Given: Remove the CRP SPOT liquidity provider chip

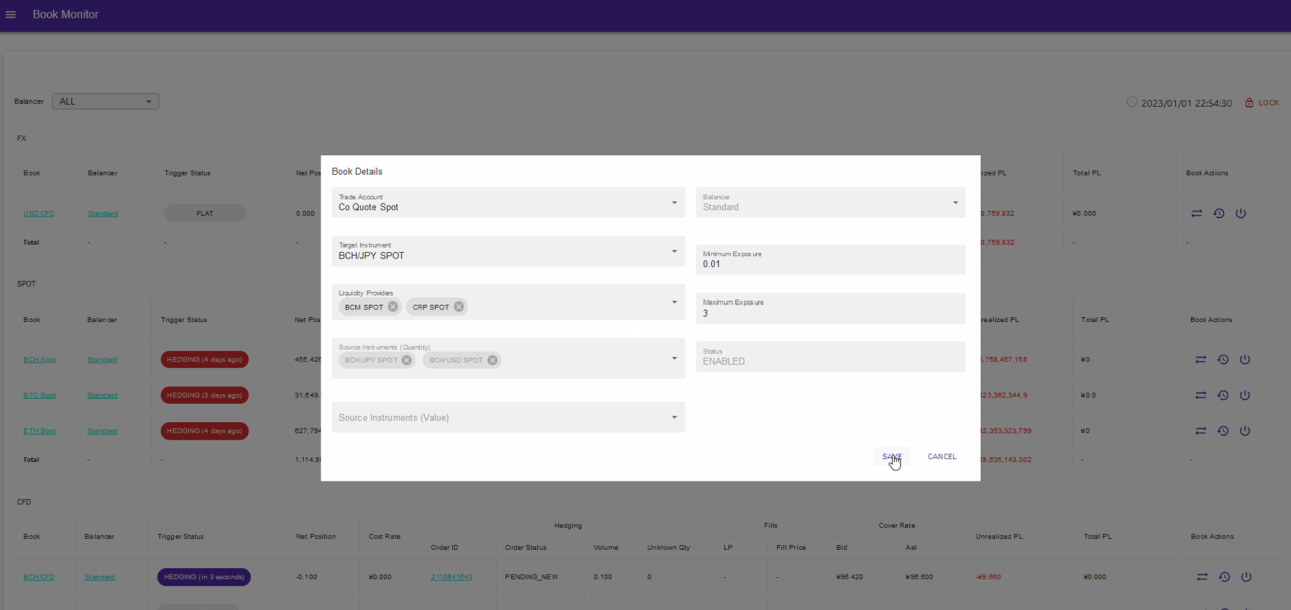Looking at the screenshot, I should [x=459, y=307].
